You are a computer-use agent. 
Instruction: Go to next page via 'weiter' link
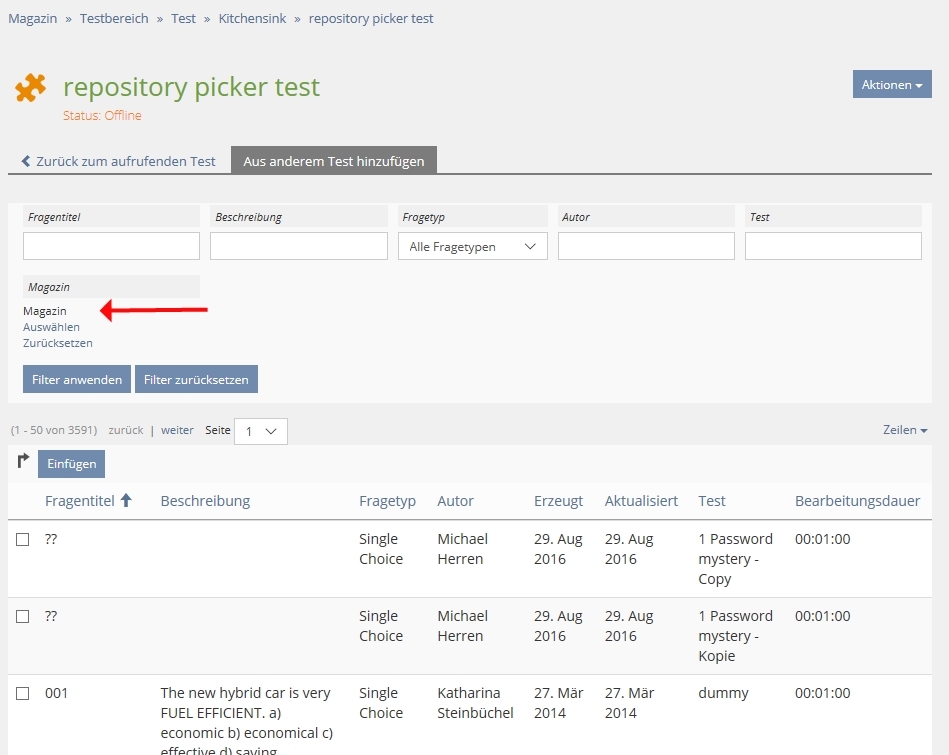(177, 430)
